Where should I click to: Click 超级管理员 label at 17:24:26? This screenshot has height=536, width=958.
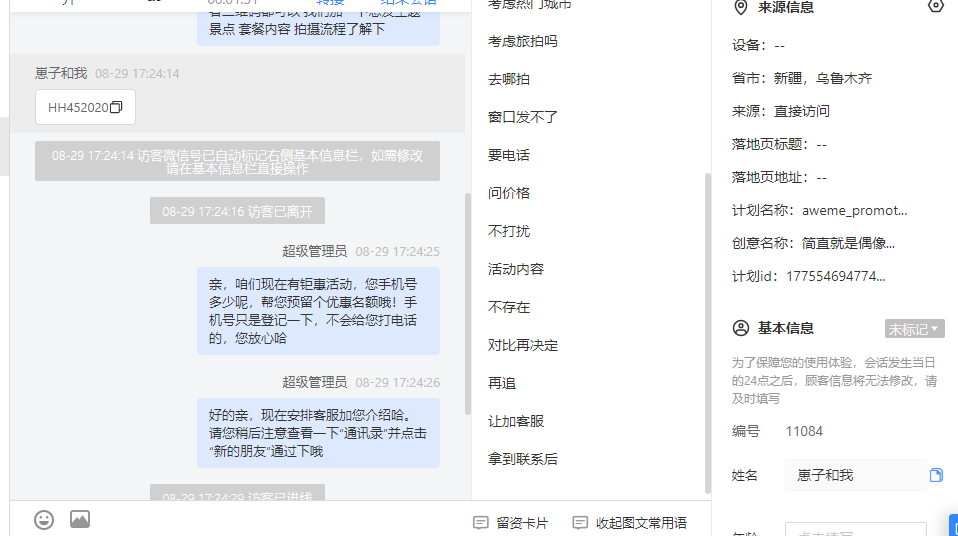point(315,383)
